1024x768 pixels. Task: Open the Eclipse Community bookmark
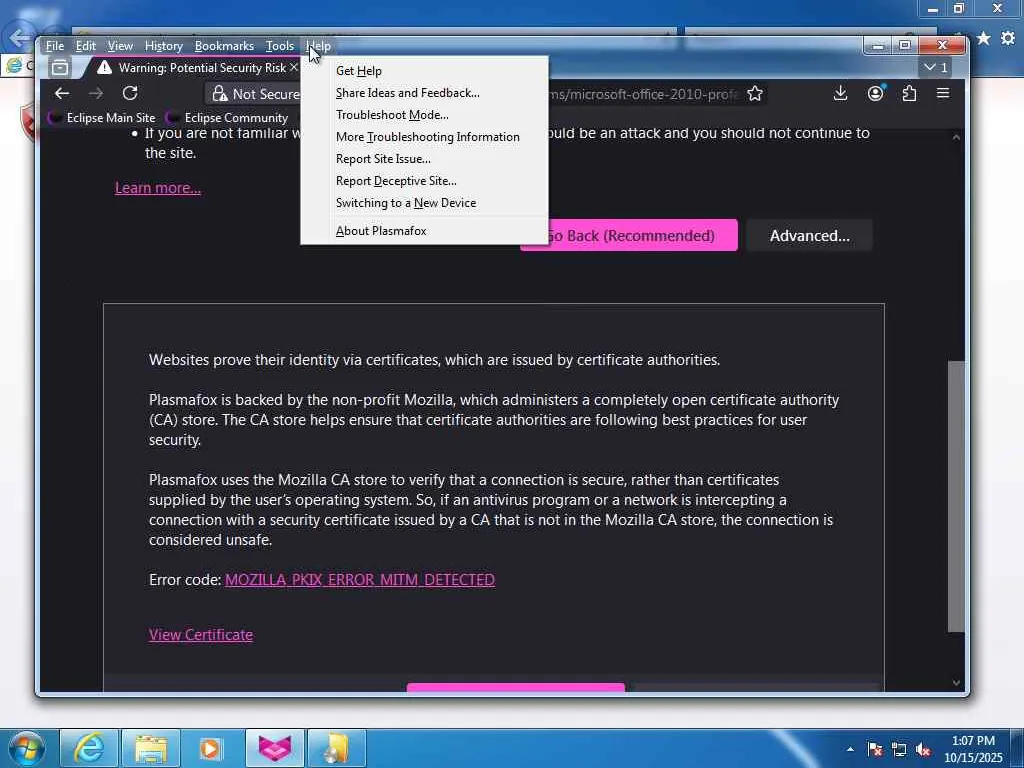pos(227,118)
